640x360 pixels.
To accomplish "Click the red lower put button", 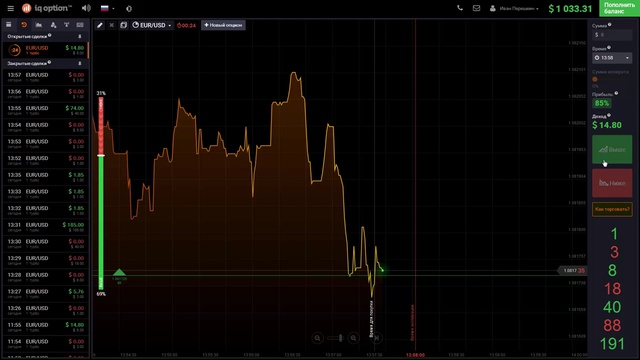I will (x=612, y=183).
